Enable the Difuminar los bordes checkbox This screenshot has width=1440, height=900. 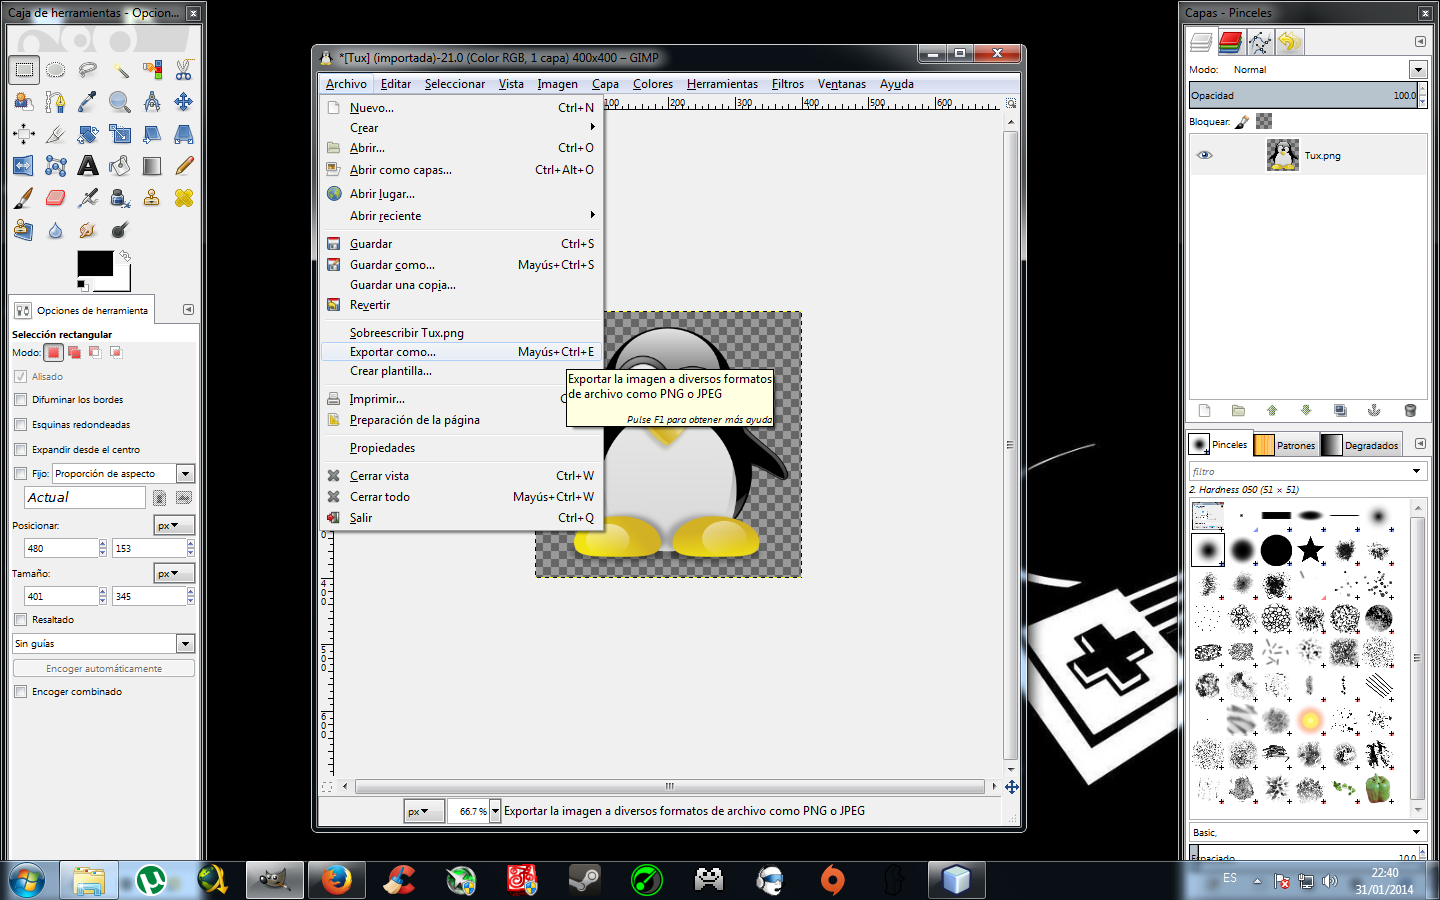[x=21, y=399]
